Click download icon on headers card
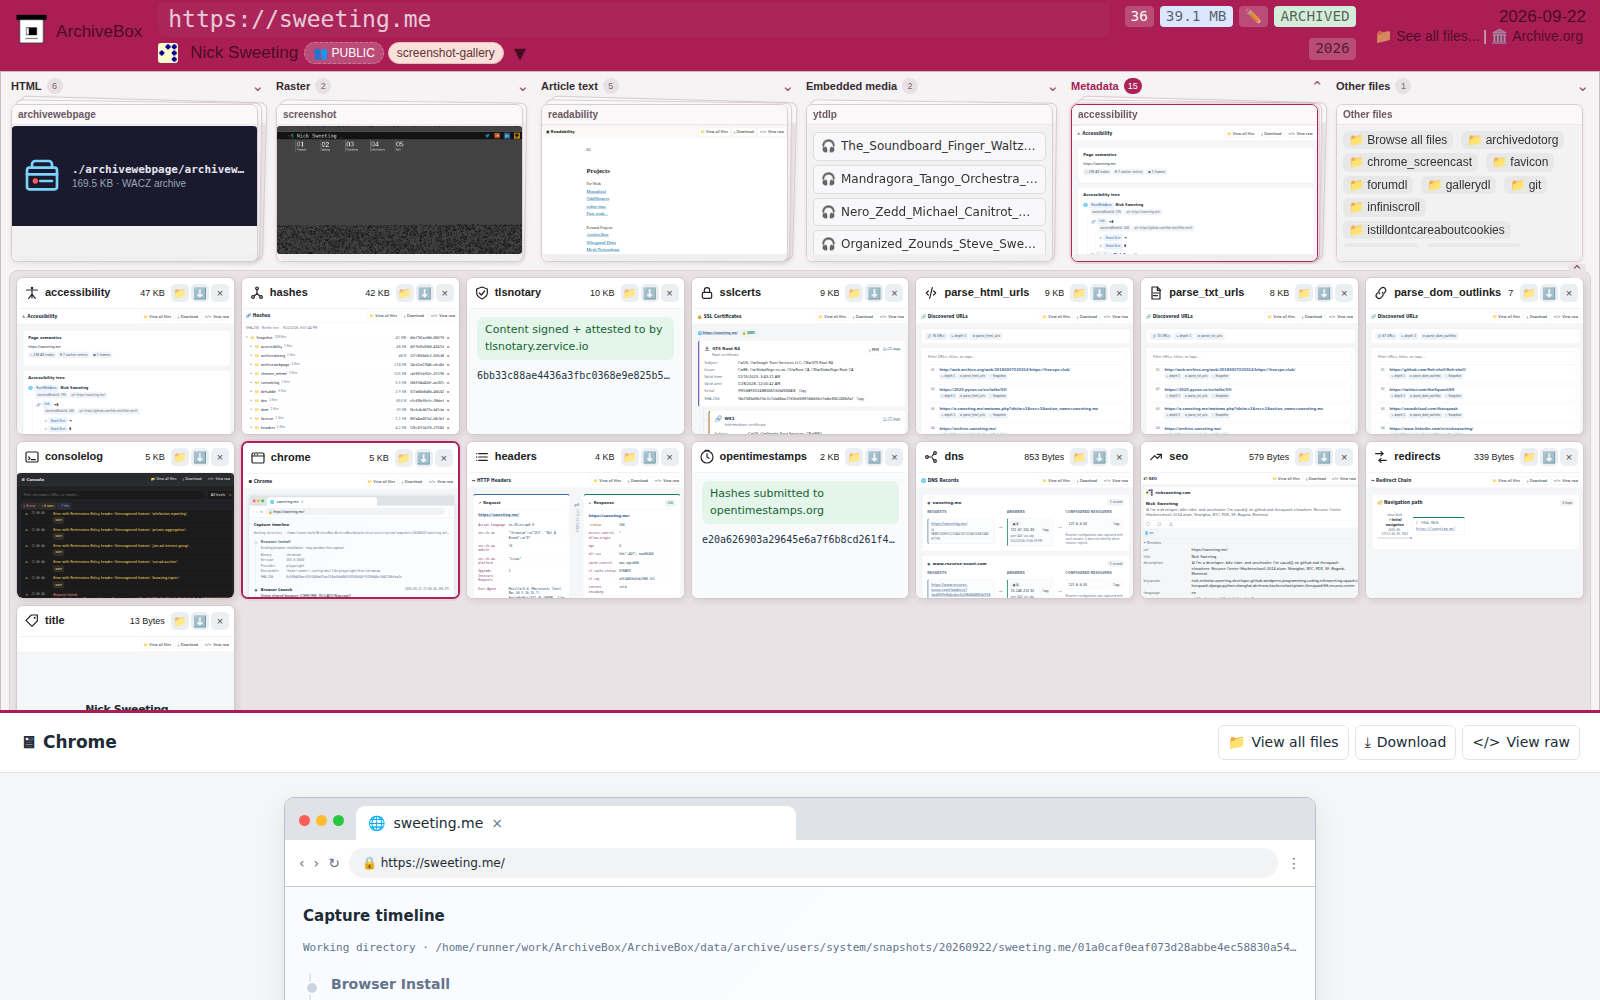The width and height of the screenshot is (1600, 1000). pos(649,457)
